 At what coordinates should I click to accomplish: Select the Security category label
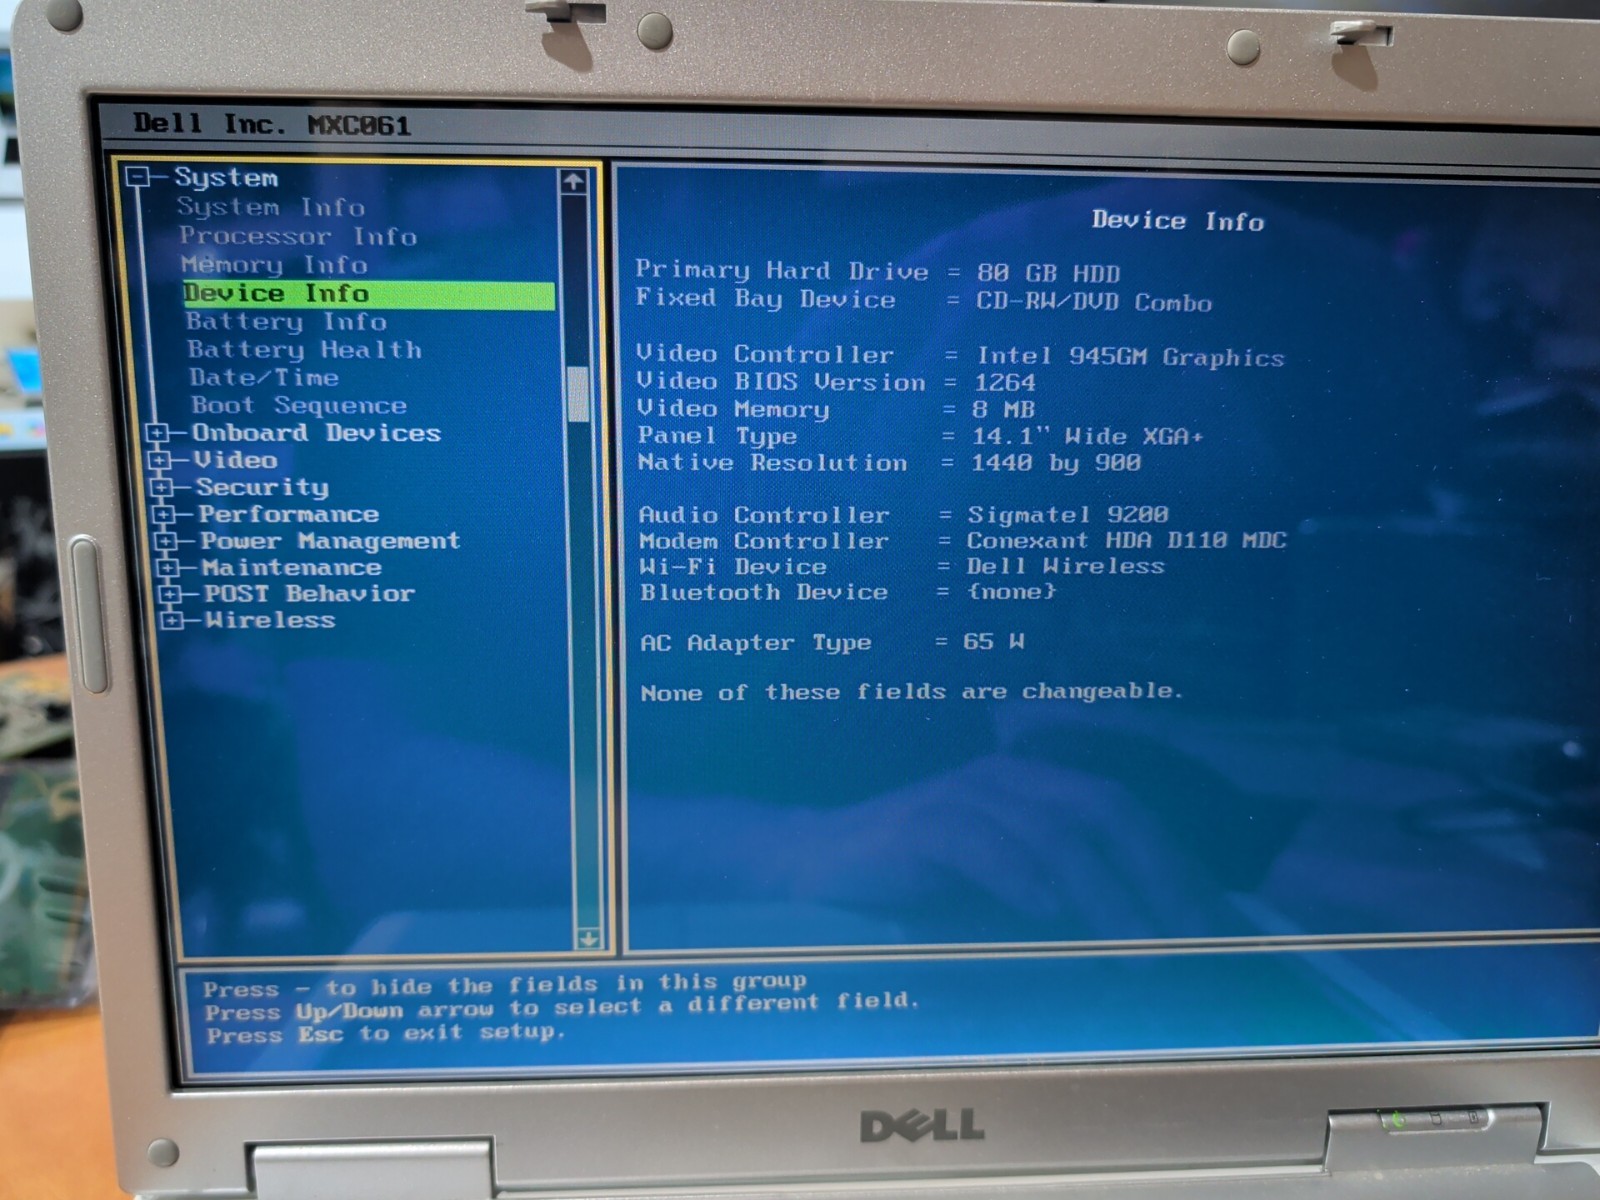pos(263,487)
